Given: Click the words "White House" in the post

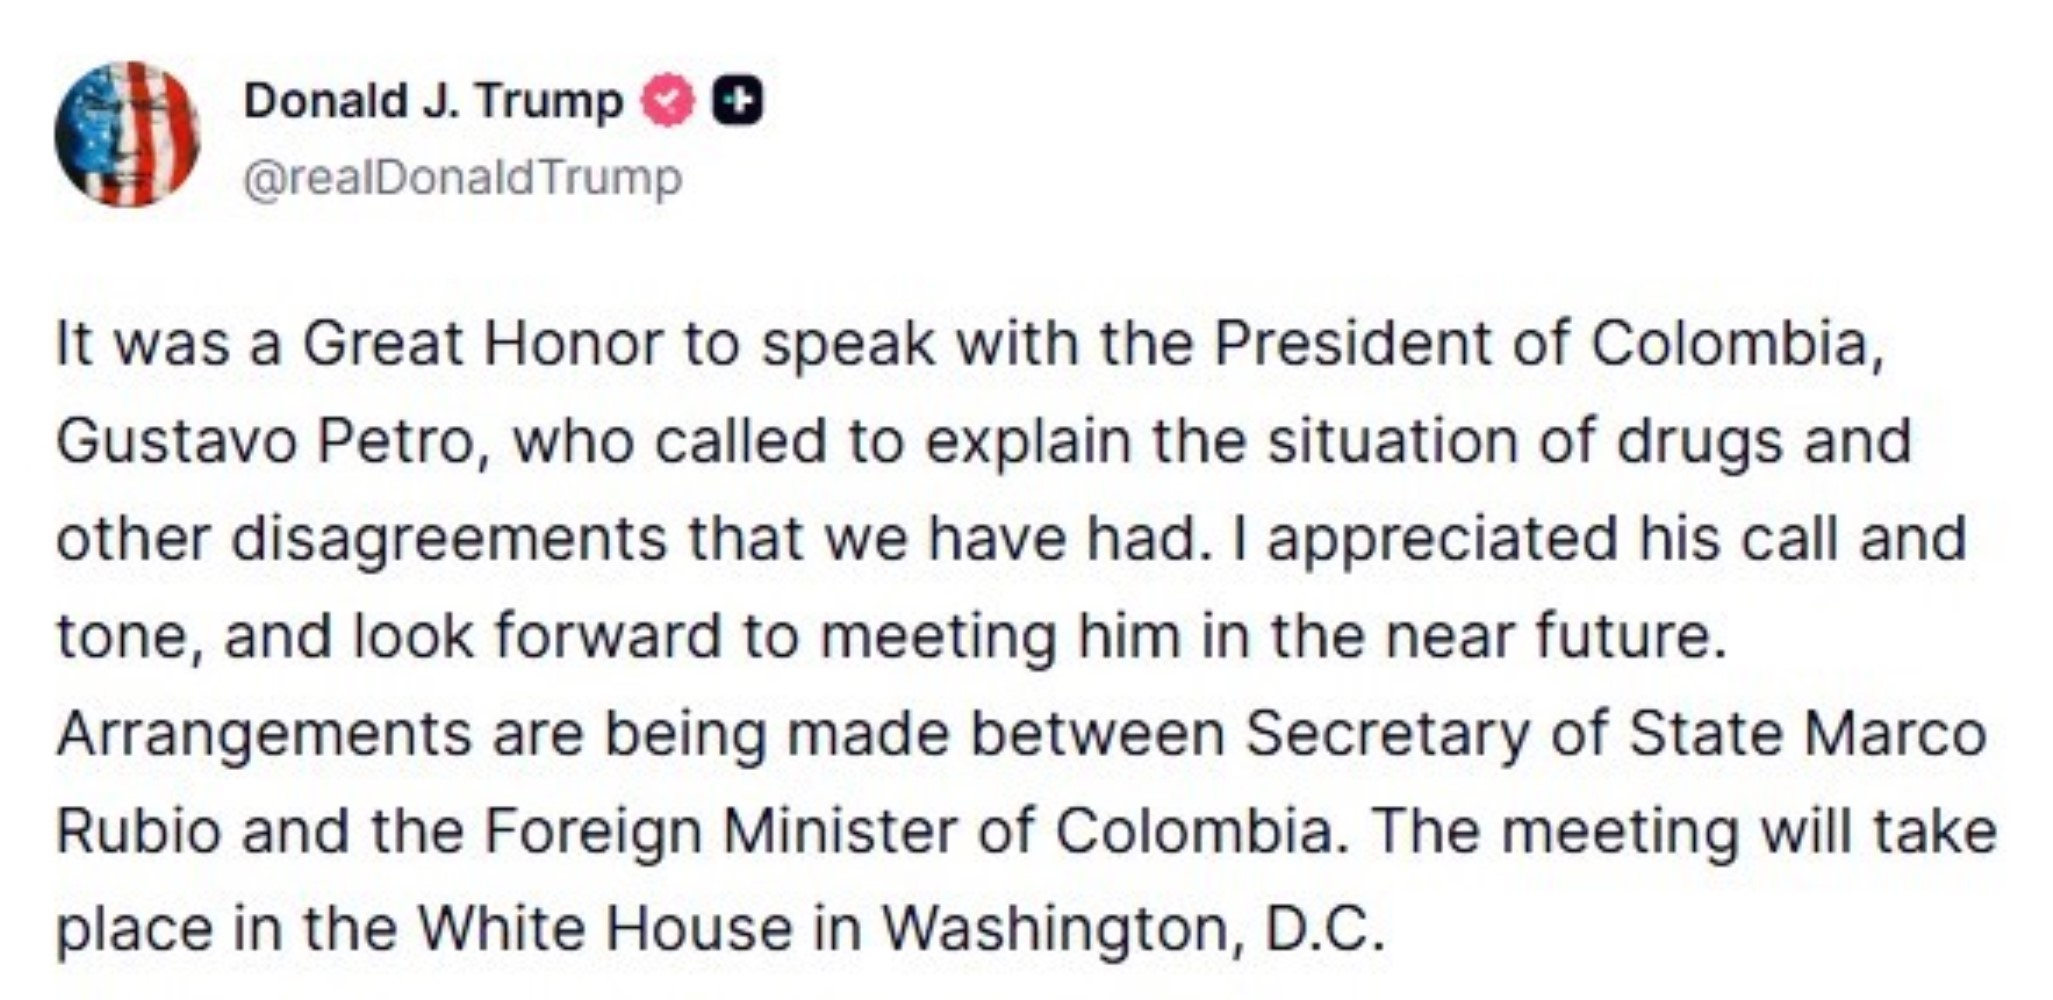Looking at the screenshot, I should [x=604, y=928].
